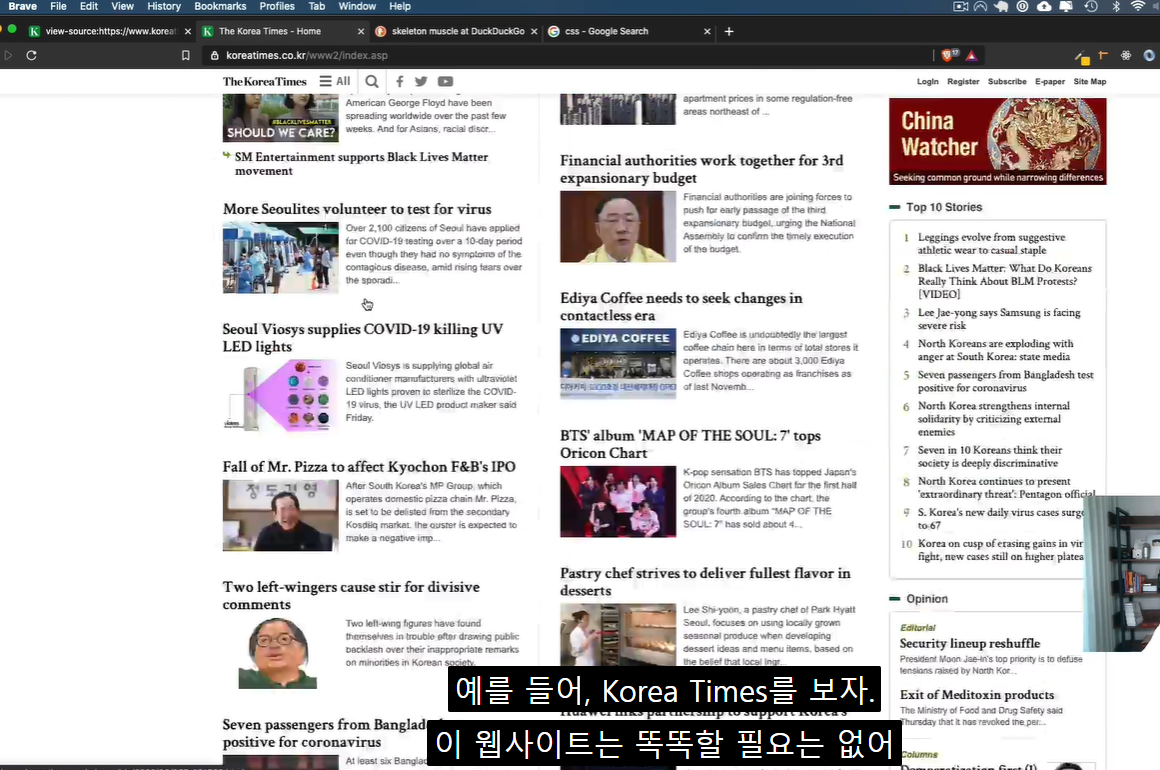Open The Korea Times YouTube icon
This screenshot has height=770, width=1160.
point(445,81)
